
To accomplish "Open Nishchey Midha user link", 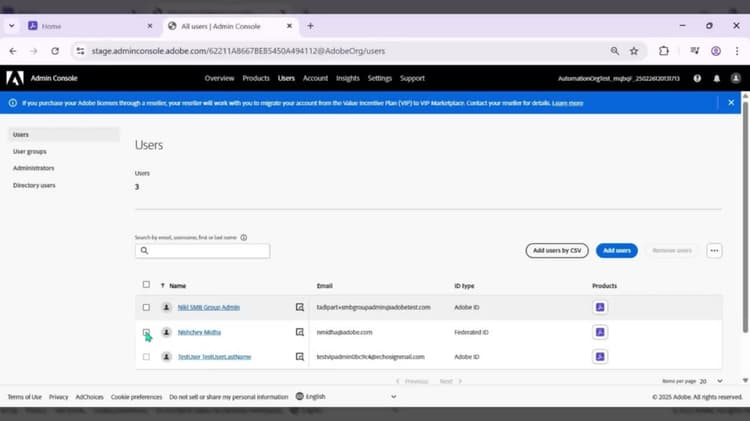I will (199, 332).
